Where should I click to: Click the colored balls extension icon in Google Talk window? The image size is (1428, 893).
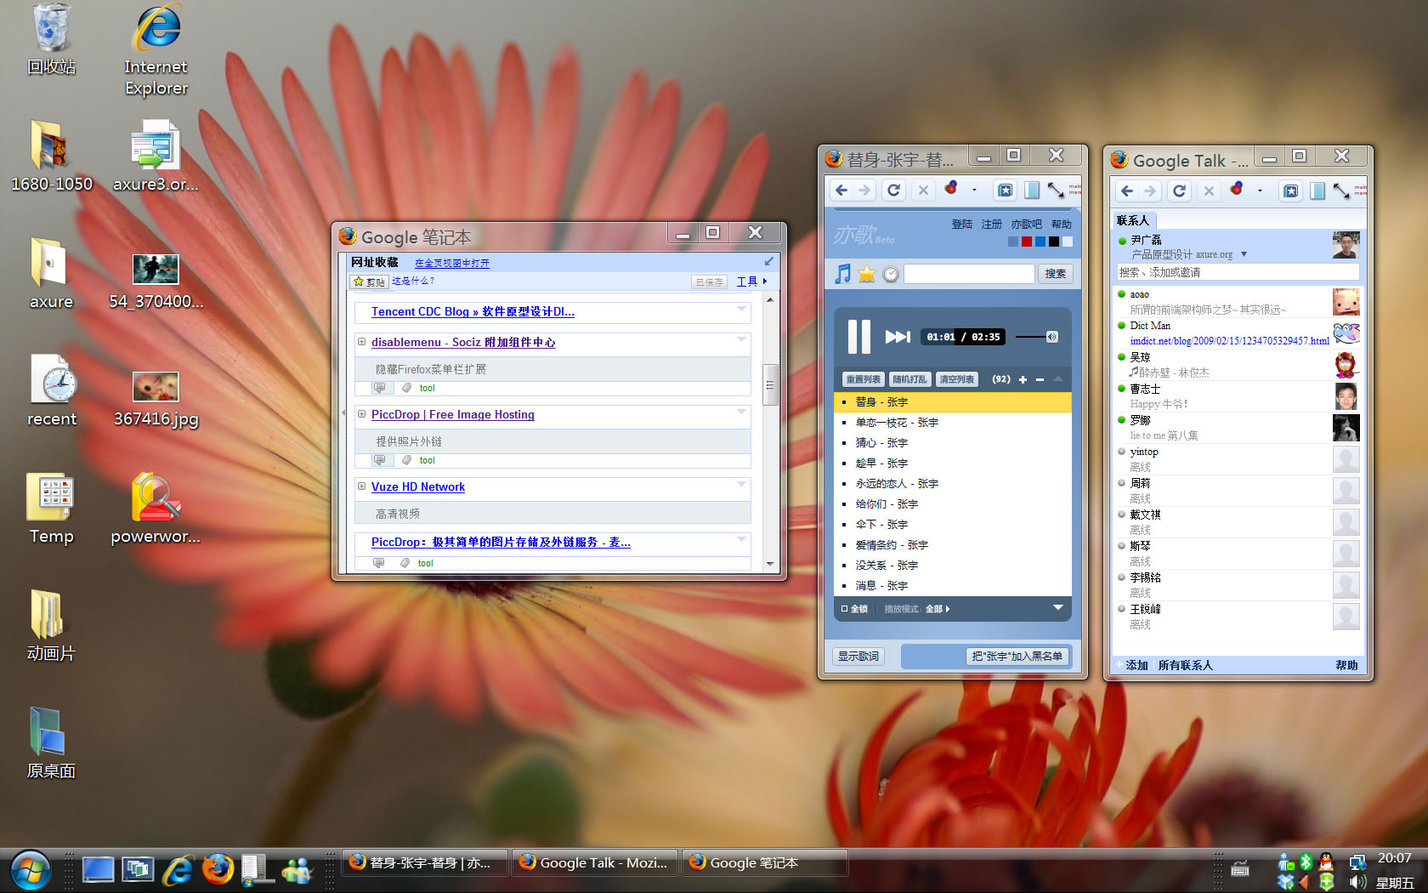[x=1237, y=190]
